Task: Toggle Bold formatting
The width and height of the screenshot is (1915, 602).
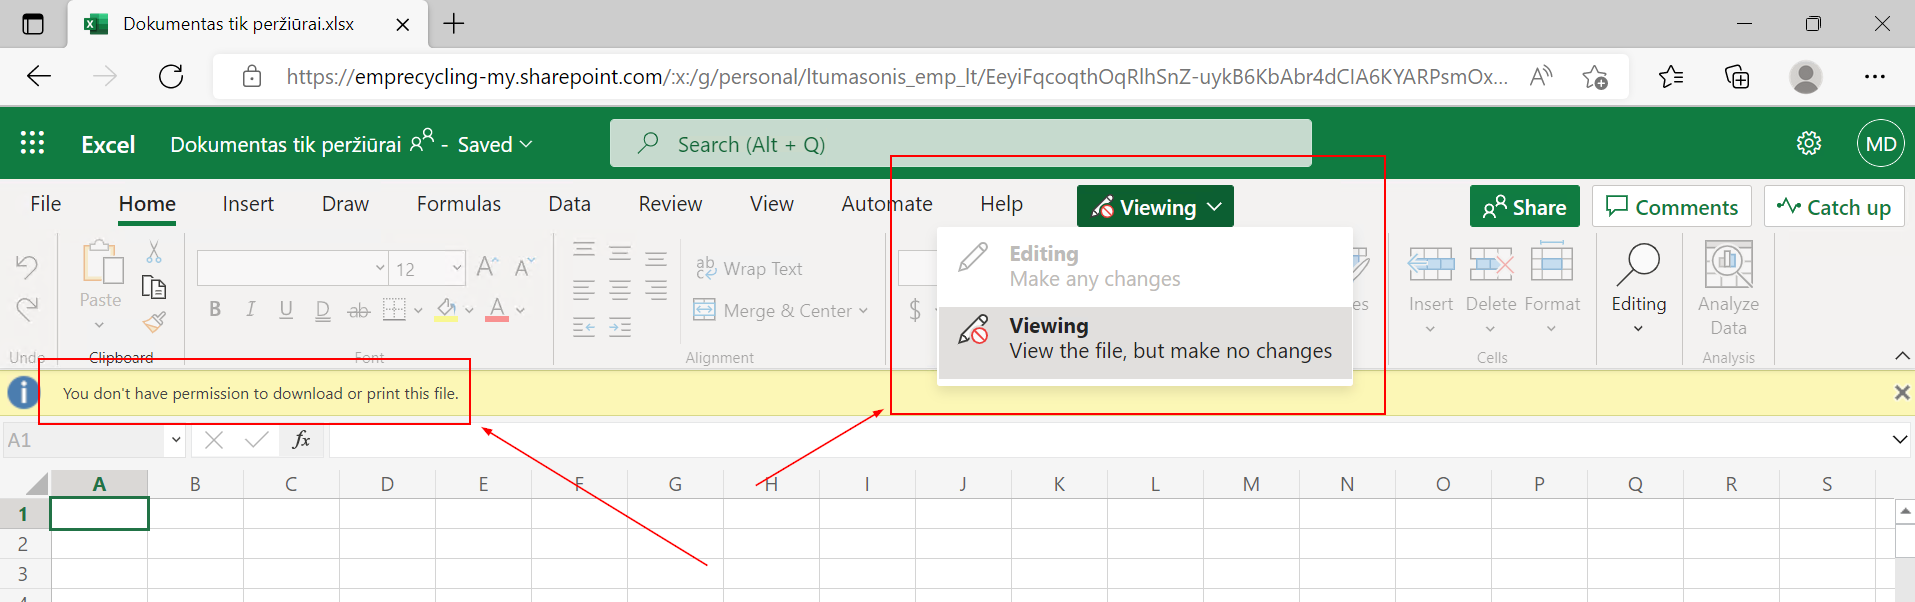Action: pos(215,310)
